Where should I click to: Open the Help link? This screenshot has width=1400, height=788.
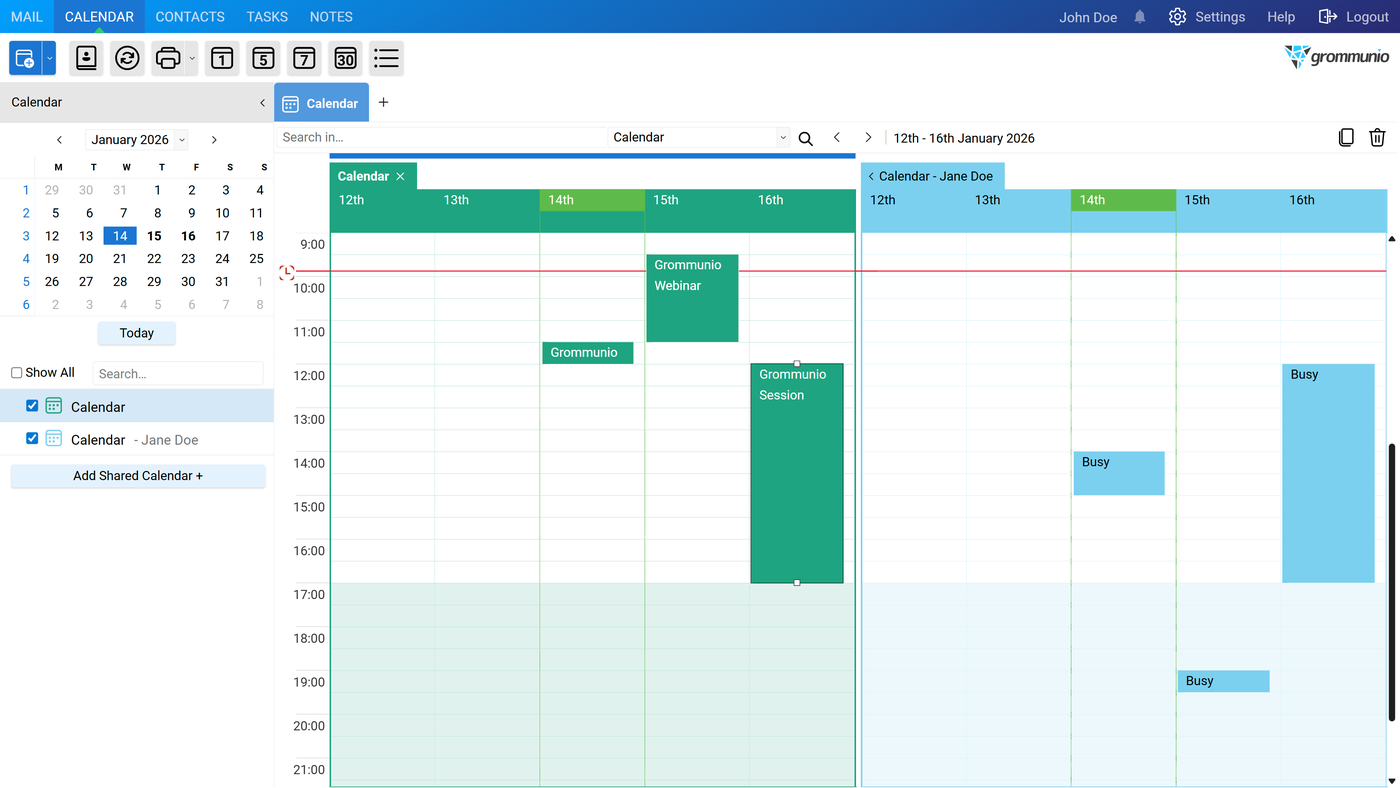1281,17
